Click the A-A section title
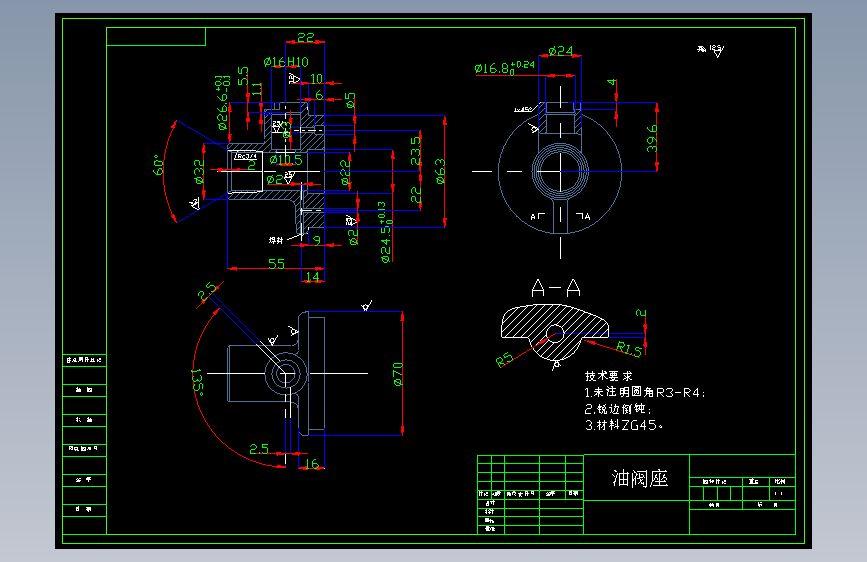This screenshot has height=562, width=867. point(556,289)
